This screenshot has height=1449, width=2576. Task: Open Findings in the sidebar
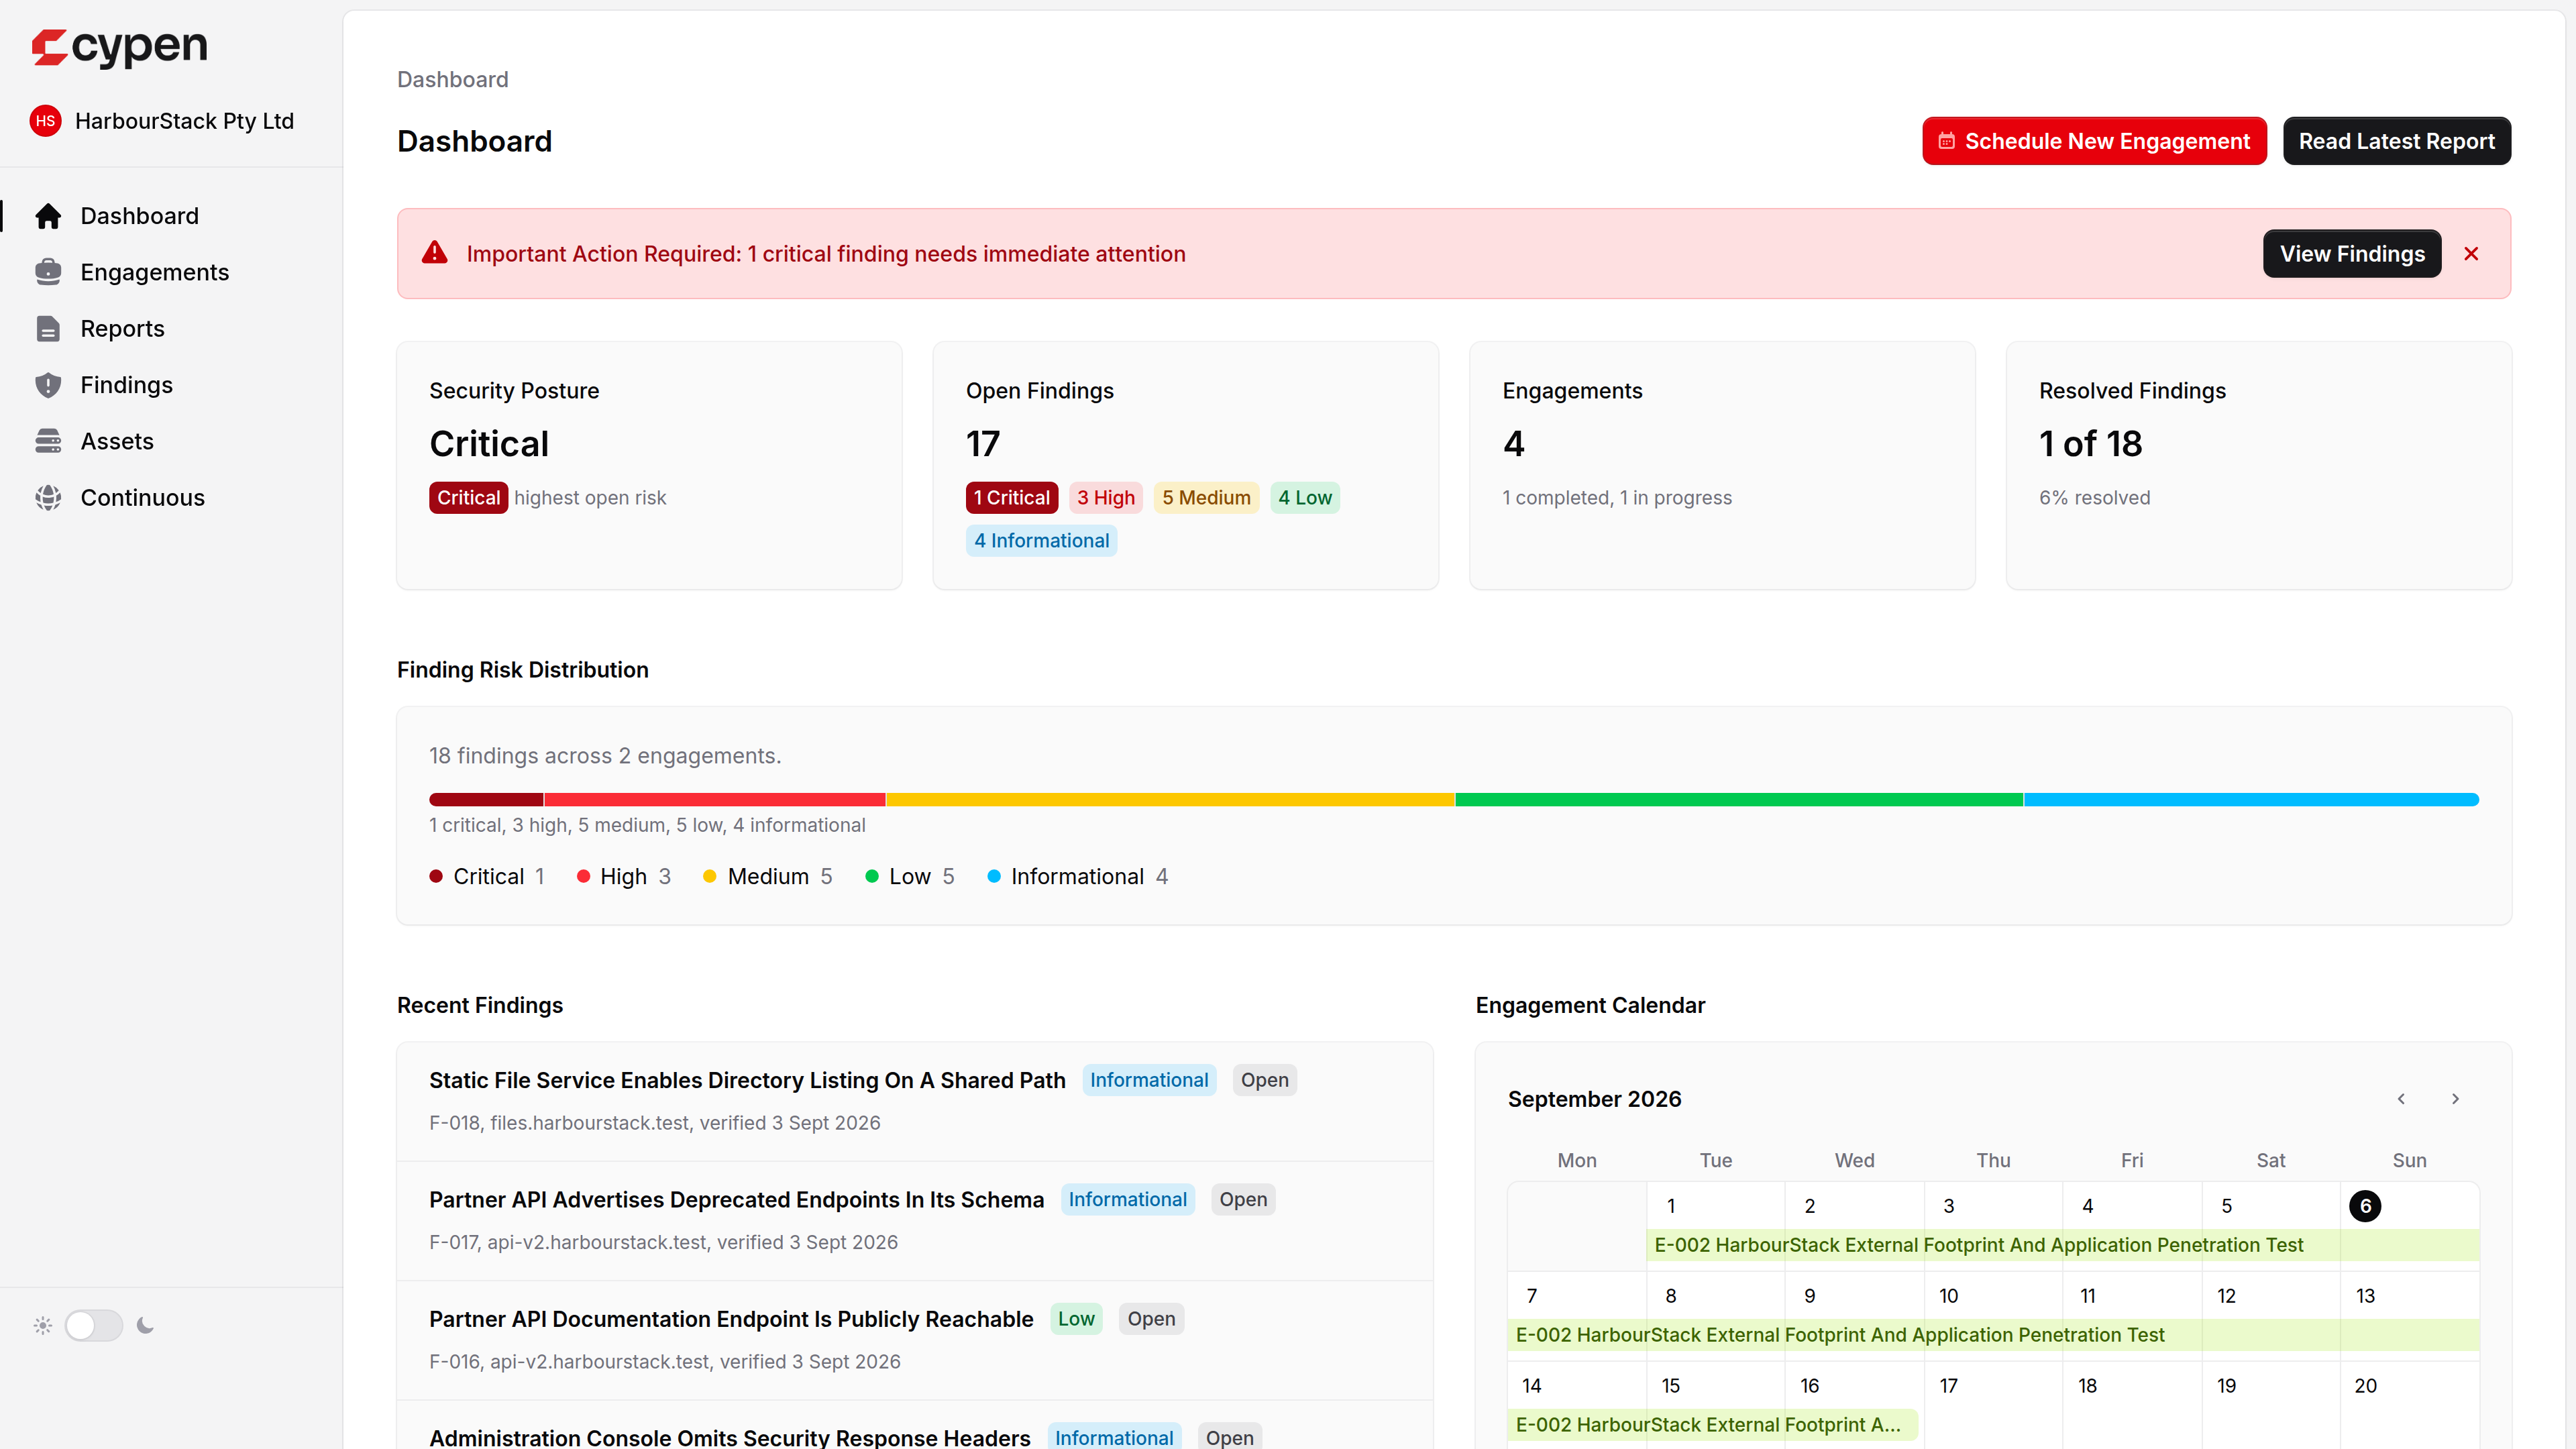coord(171,385)
